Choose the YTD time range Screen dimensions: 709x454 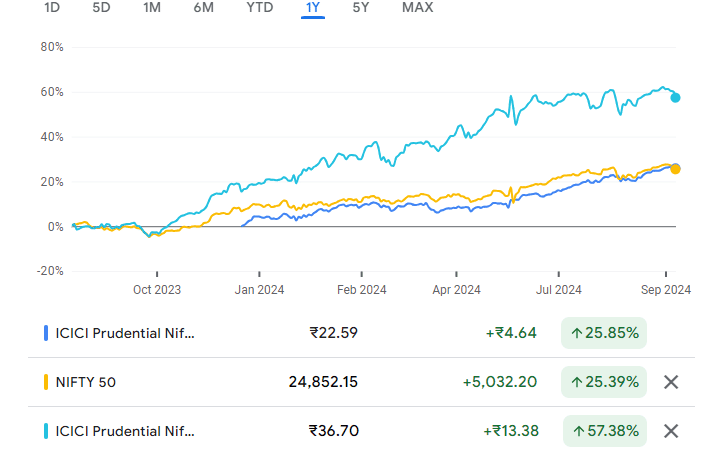pyautogui.click(x=260, y=8)
